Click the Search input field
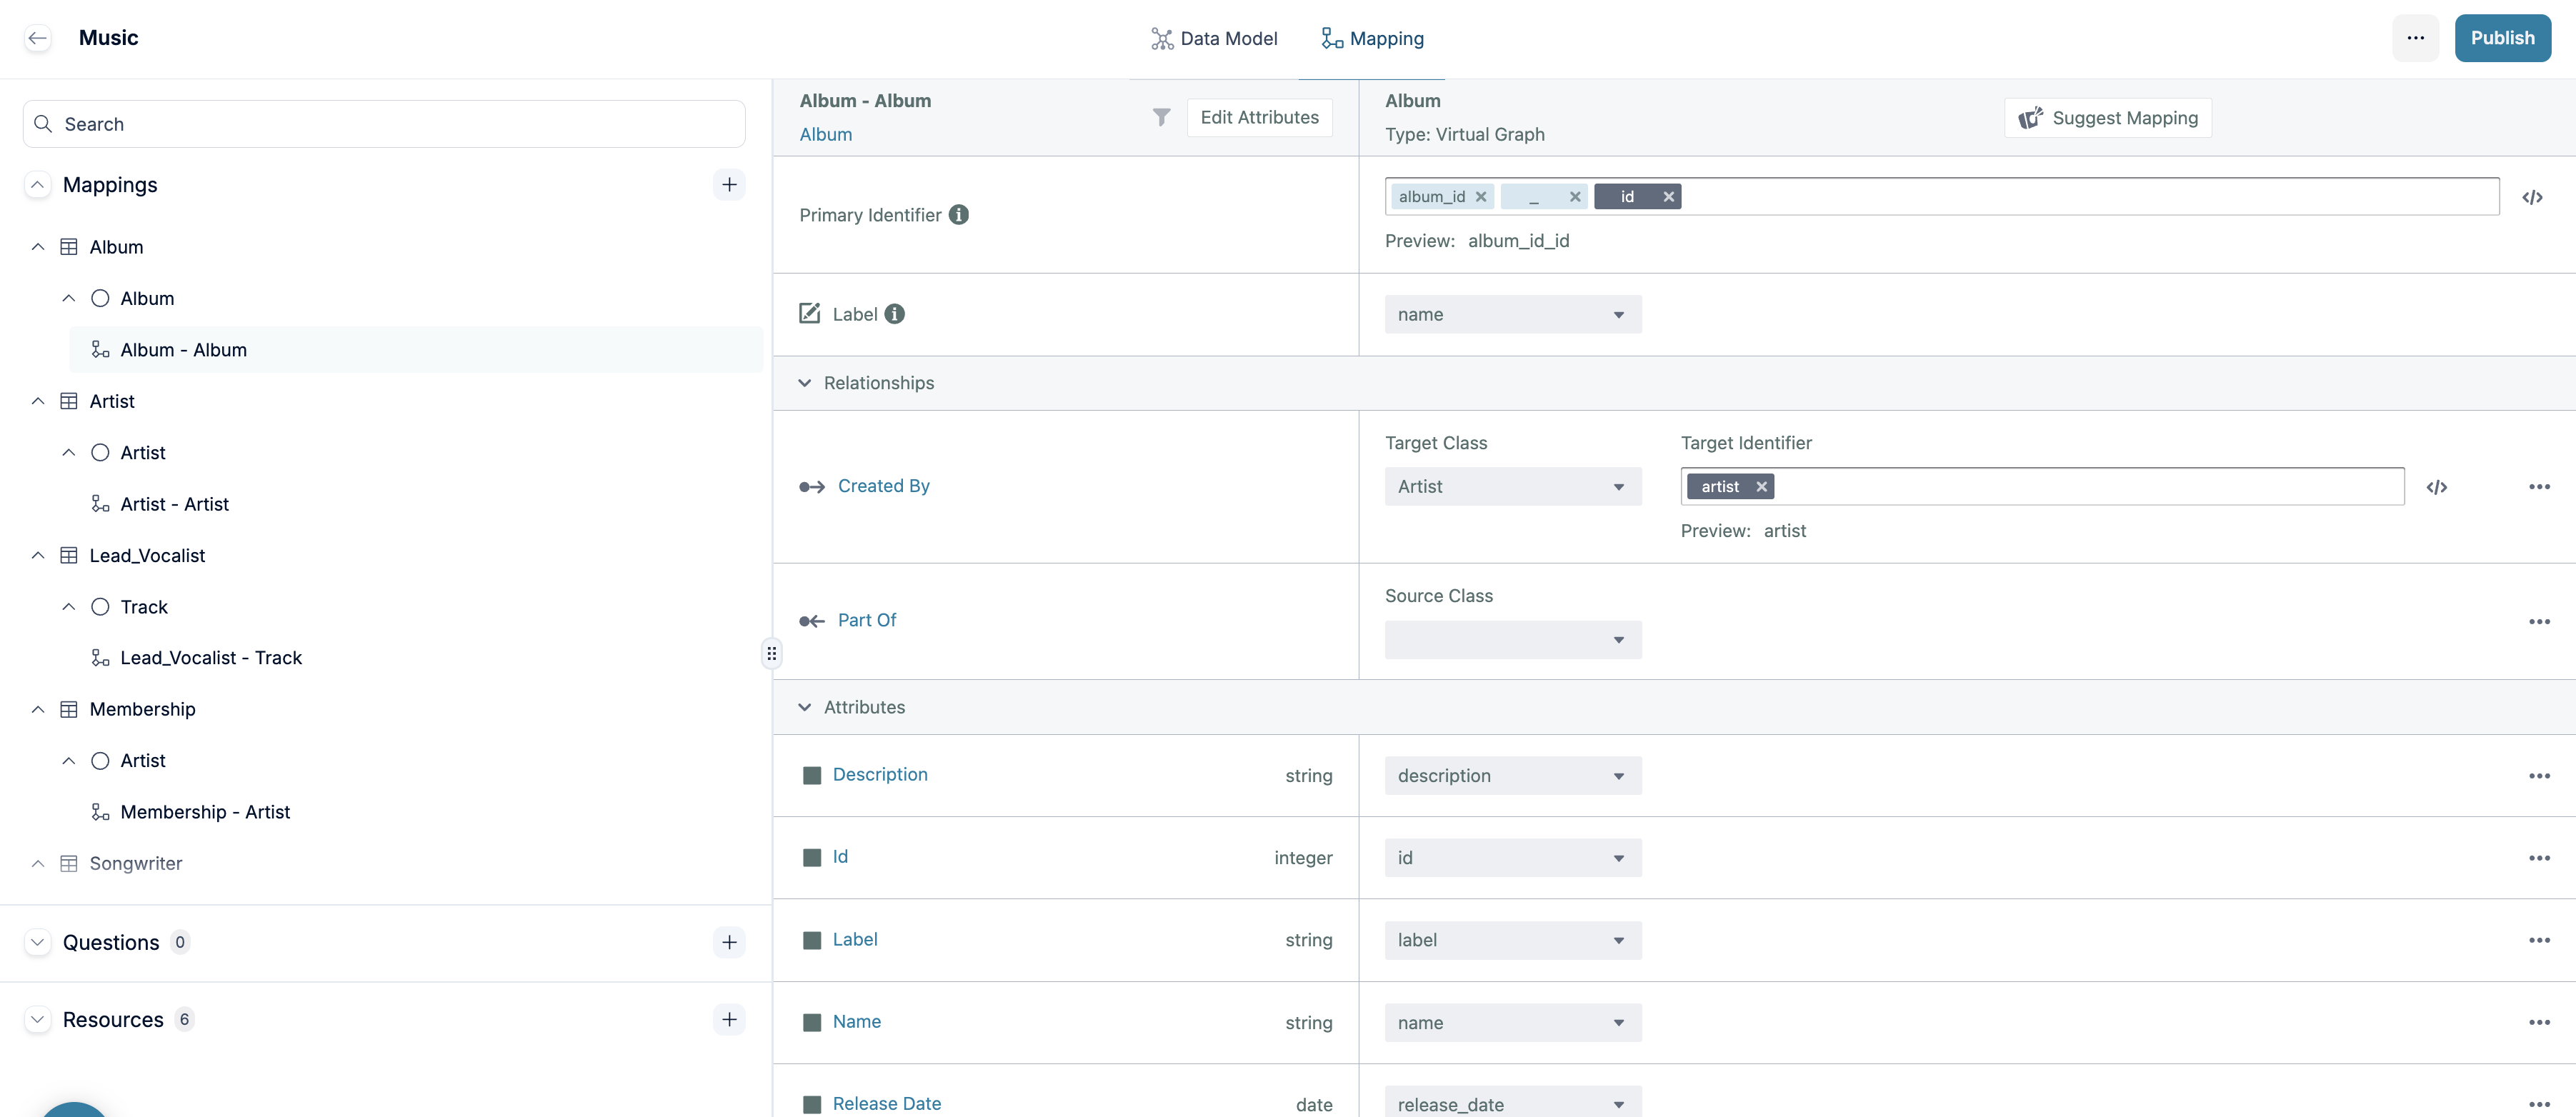 pos(384,124)
